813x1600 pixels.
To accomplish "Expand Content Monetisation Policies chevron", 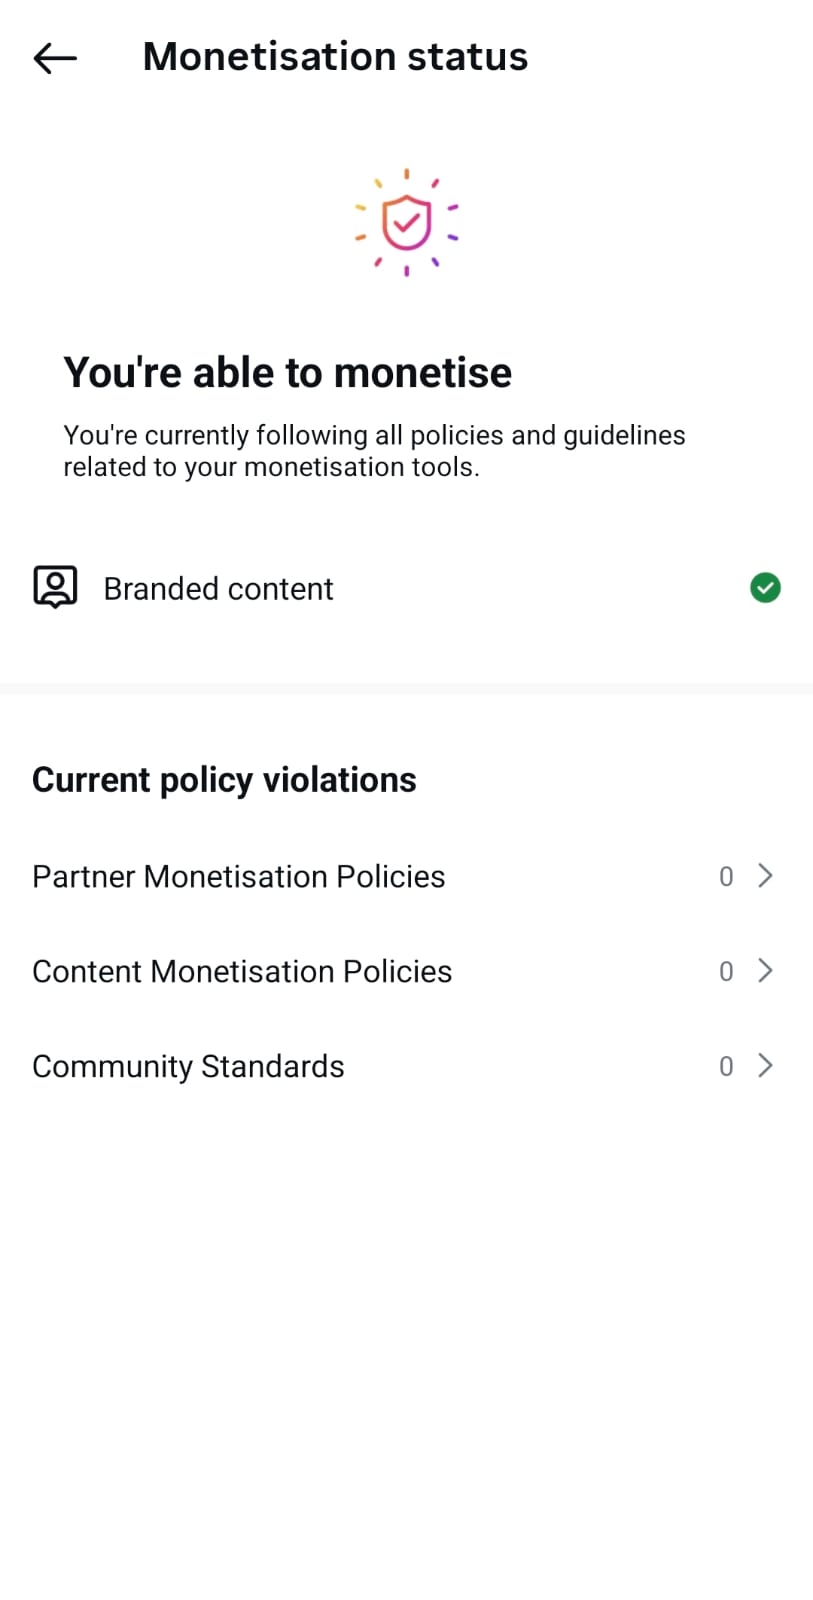I will pos(765,971).
